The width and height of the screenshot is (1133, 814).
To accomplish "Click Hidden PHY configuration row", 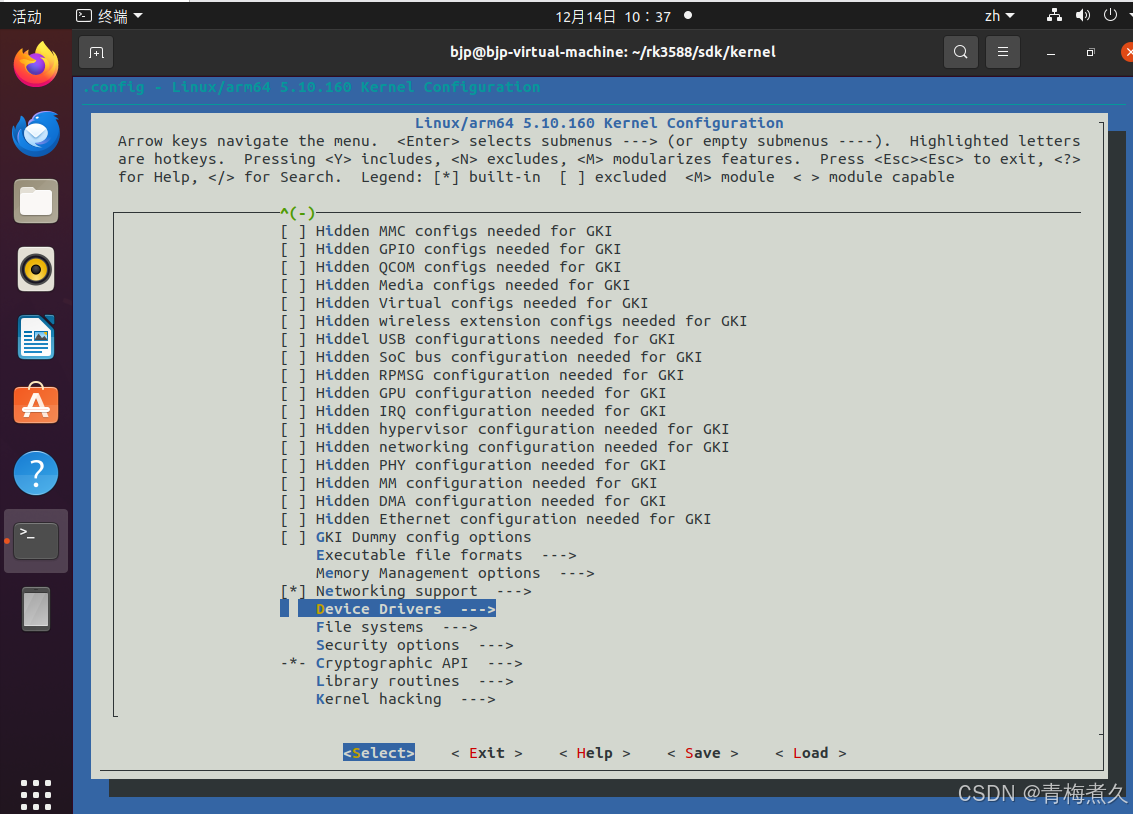I will coord(473,466).
